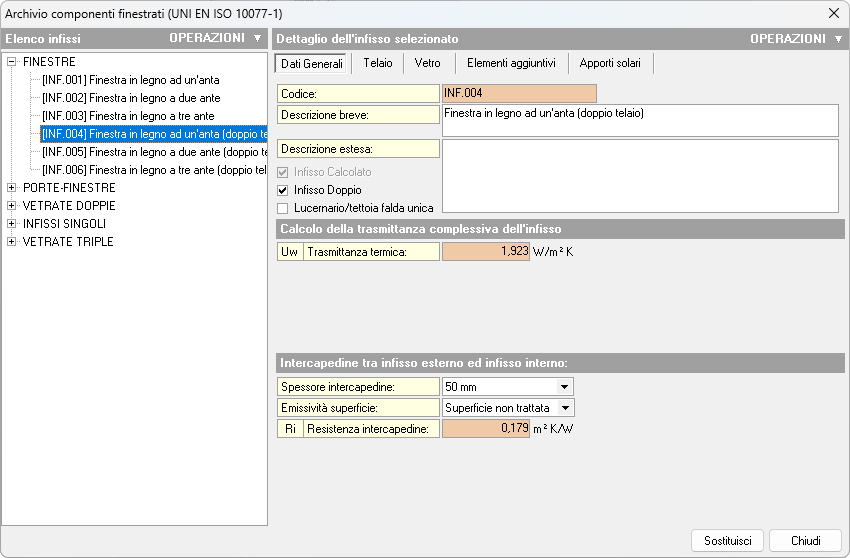This screenshot has height=558, width=850.
Task: Expand the VETRATE TRIPLE tree node
Action: tap(12, 242)
